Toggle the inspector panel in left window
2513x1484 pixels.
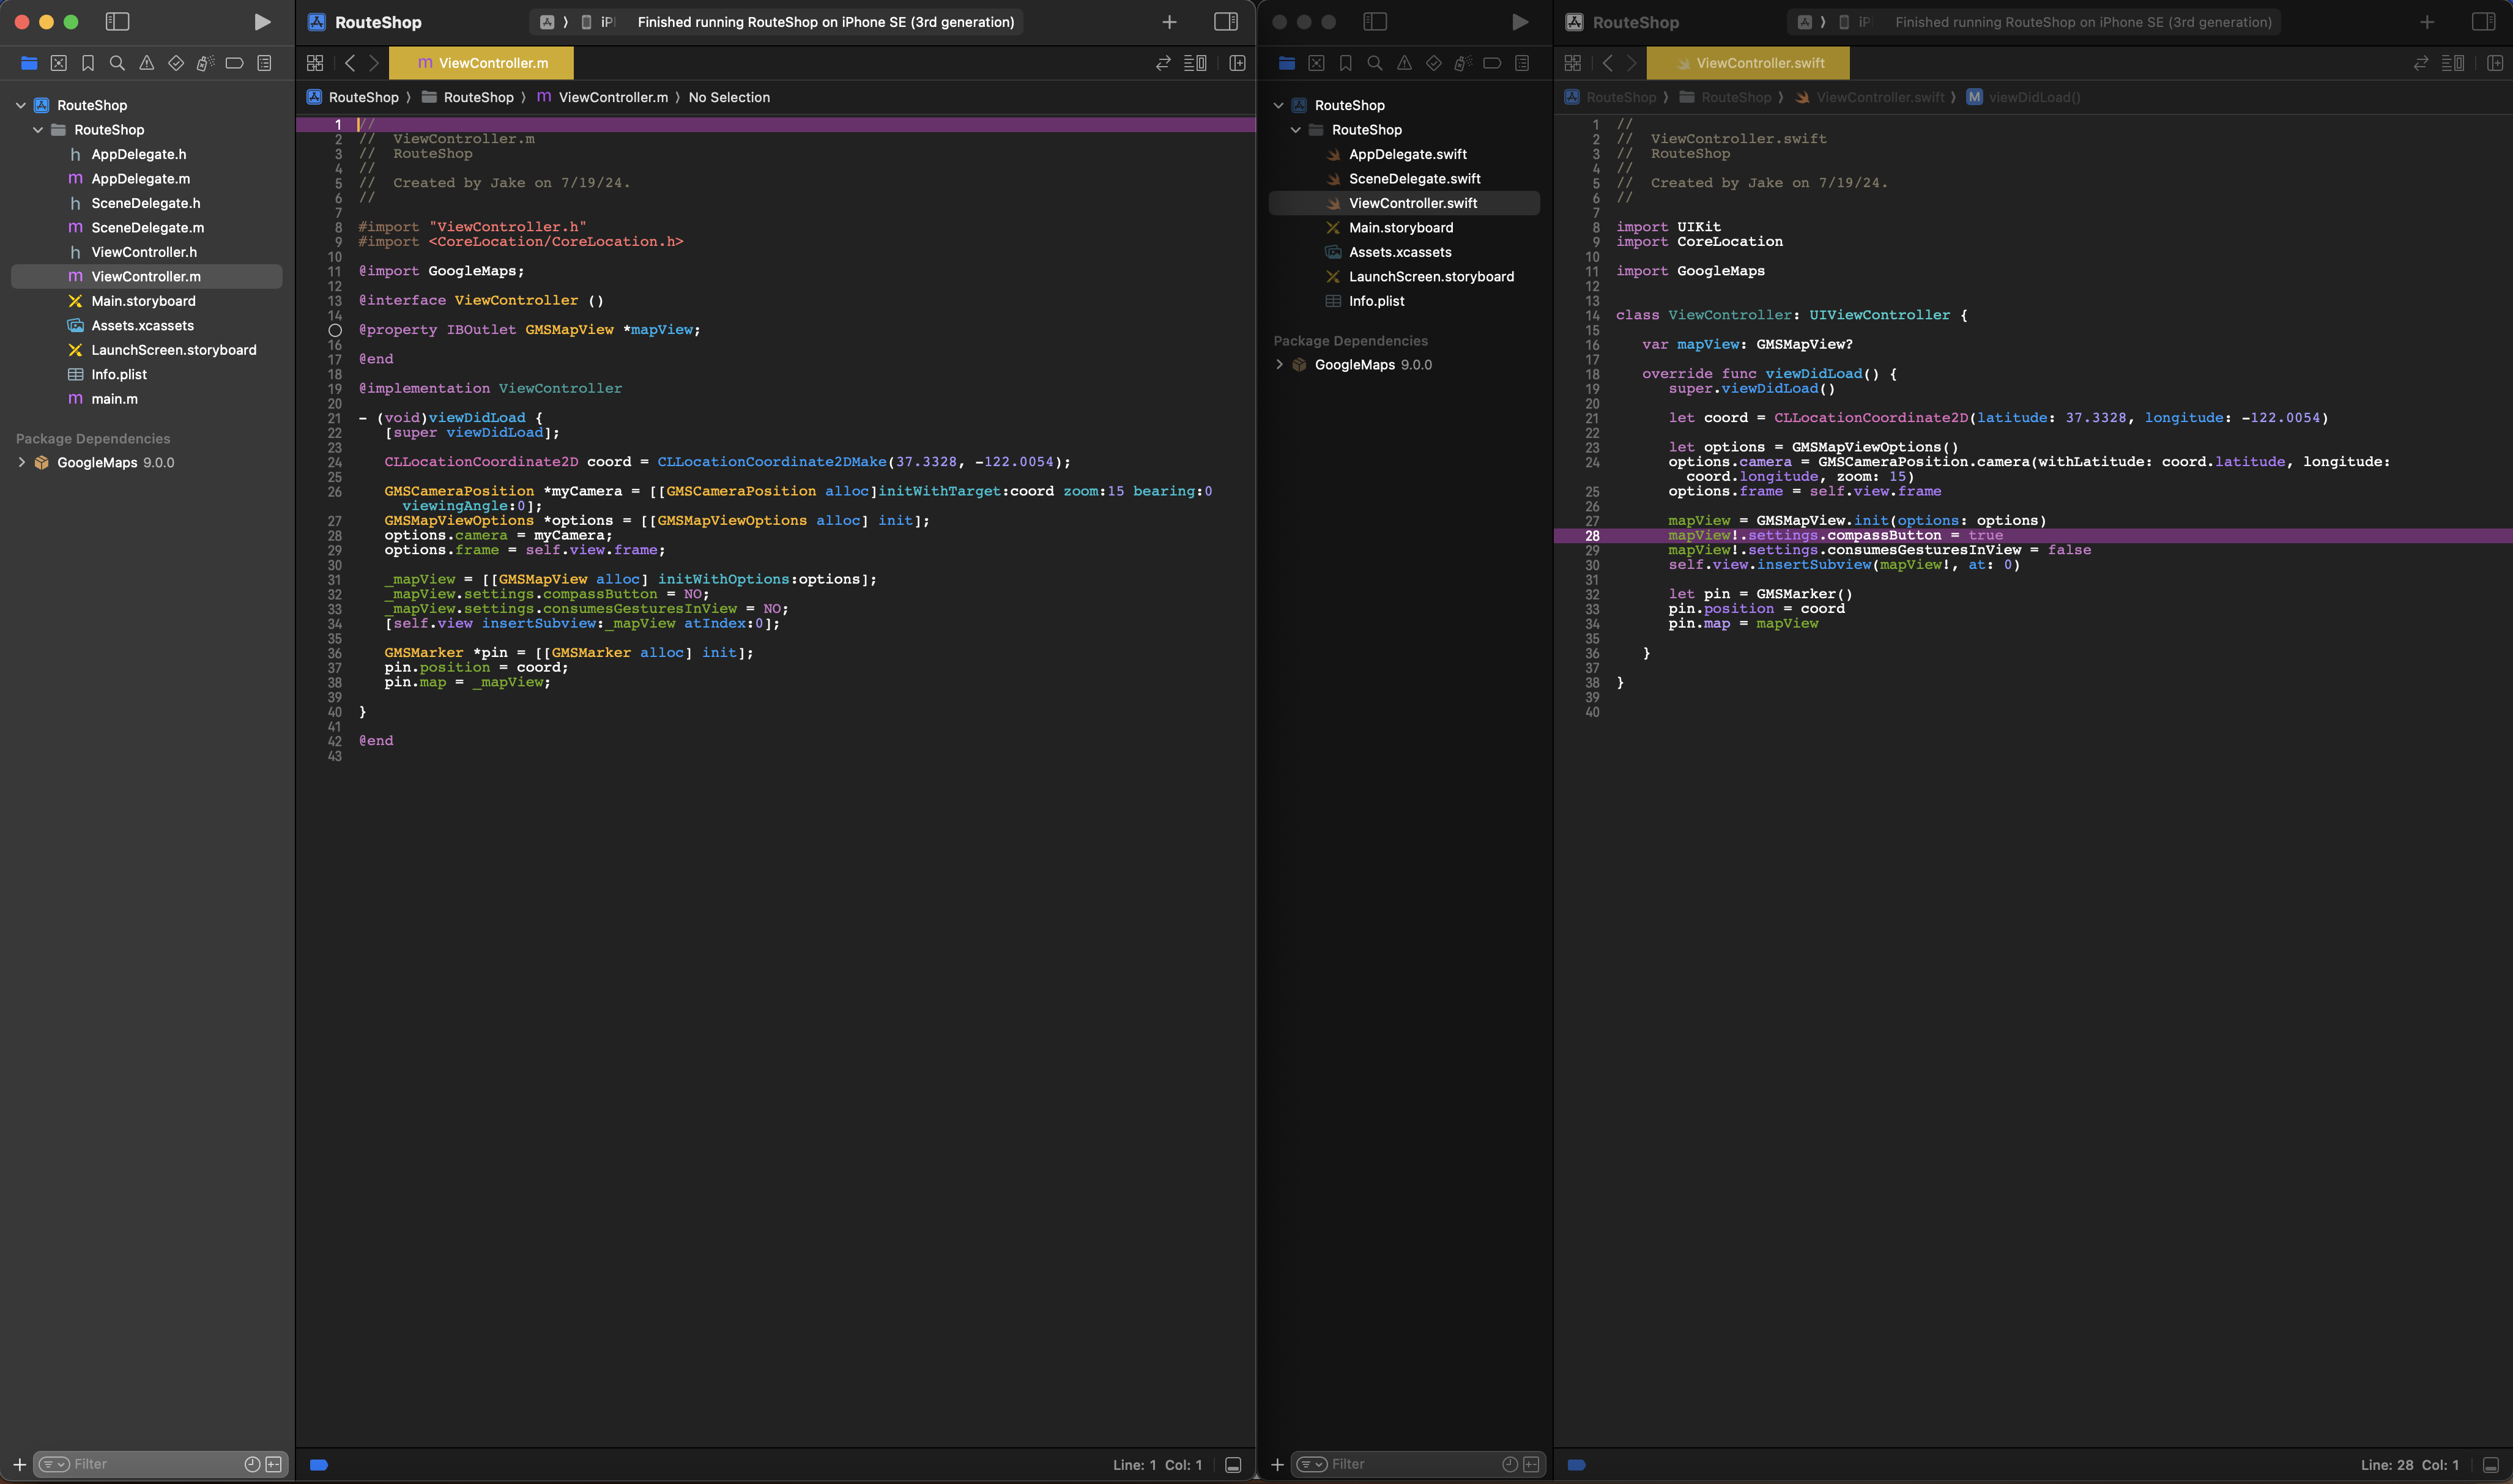[1226, 22]
